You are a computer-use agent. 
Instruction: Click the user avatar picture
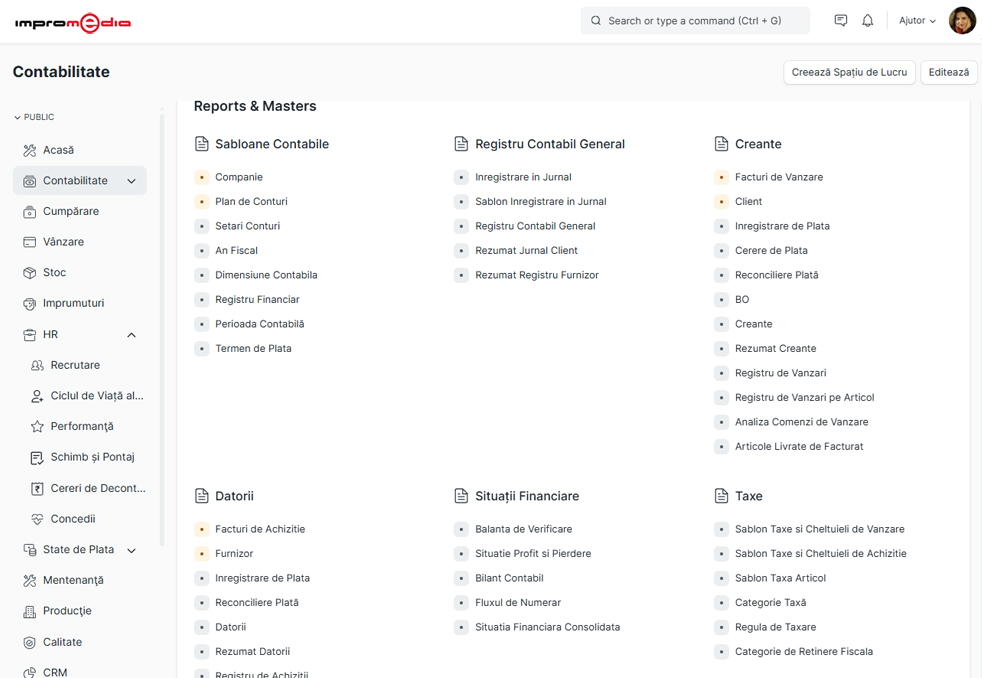(x=962, y=20)
